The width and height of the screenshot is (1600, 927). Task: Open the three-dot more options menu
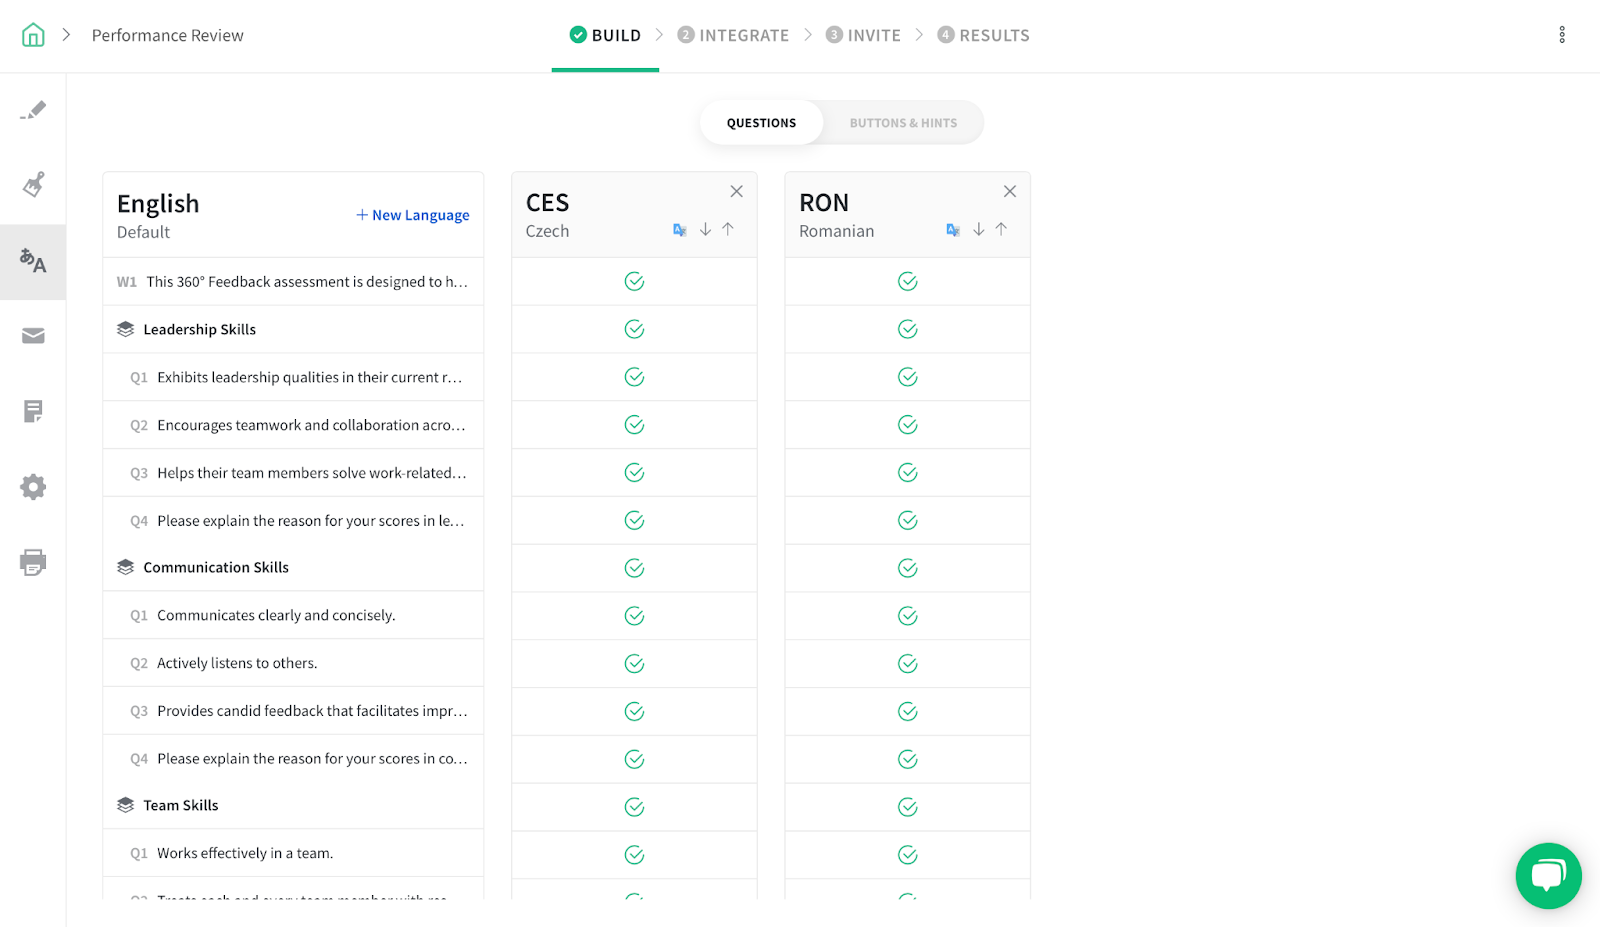(x=1562, y=35)
